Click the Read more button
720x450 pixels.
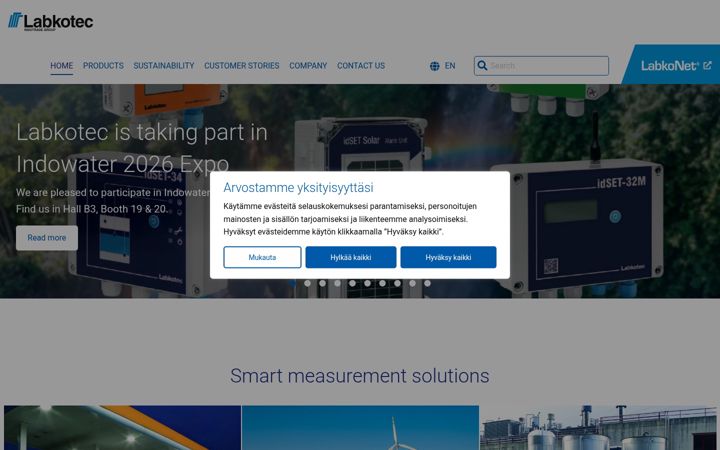click(x=47, y=238)
